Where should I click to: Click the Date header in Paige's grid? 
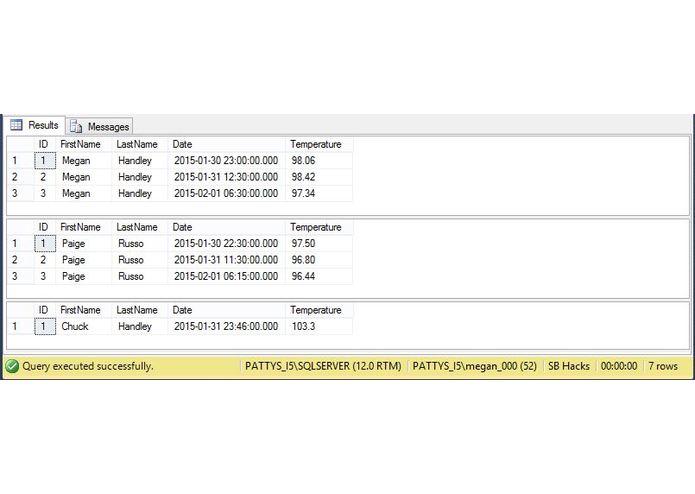[x=226, y=227]
